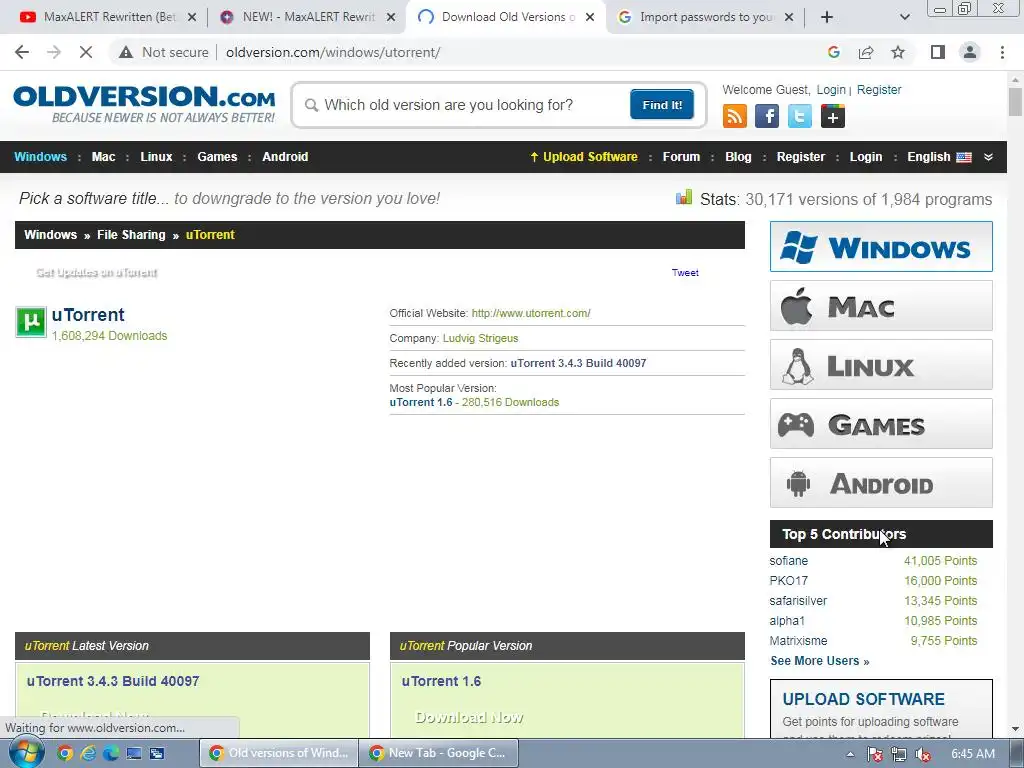Image resolution: width=1024 pixels, height=768 pixels.
Task: Toggle the browser side panel icon
Action: point(938,52)
